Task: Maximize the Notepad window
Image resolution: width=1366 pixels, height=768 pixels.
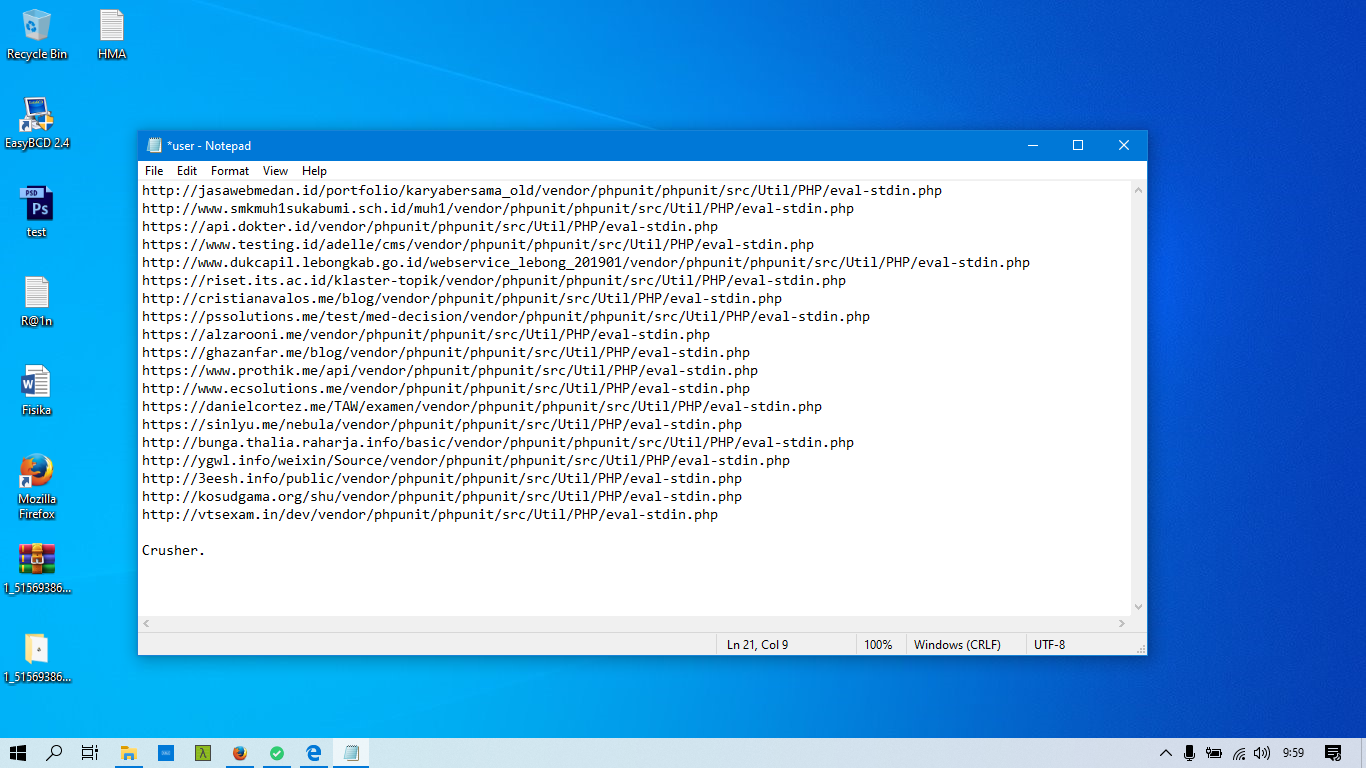Action: coord(1078,146)
